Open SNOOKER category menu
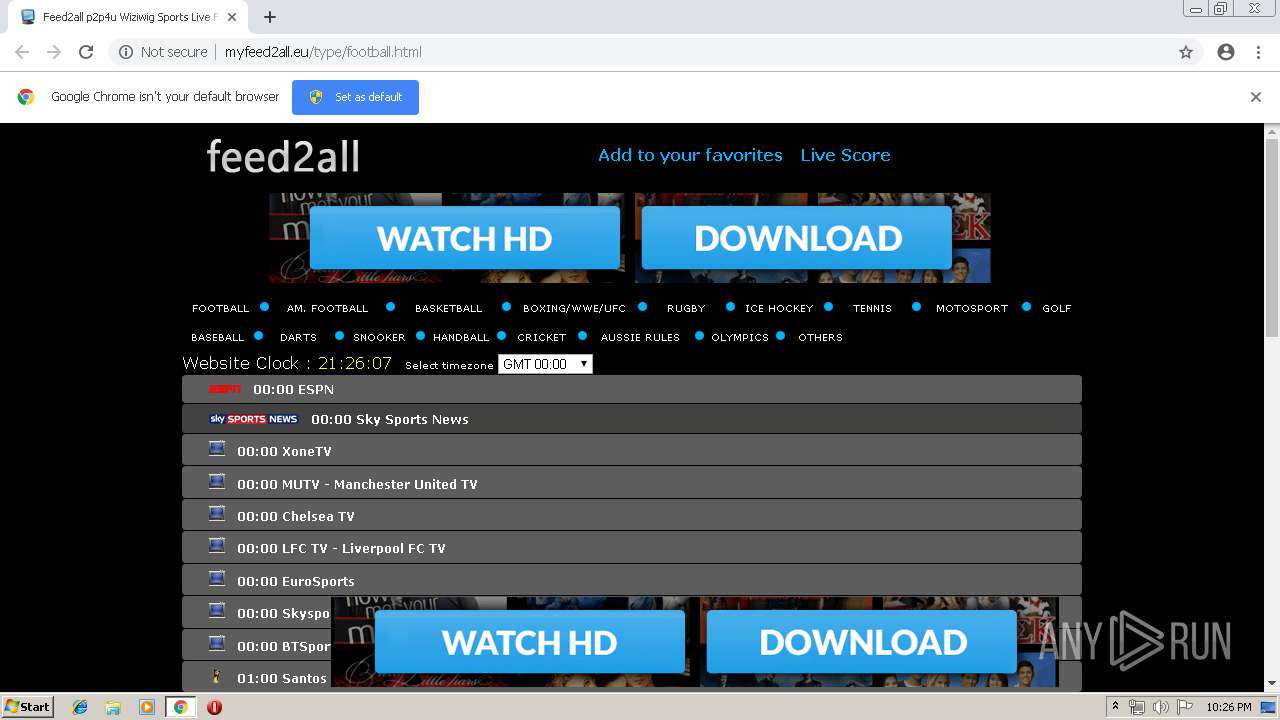The height and width of the screenshot is (720, 1280). tap(379, 337)
